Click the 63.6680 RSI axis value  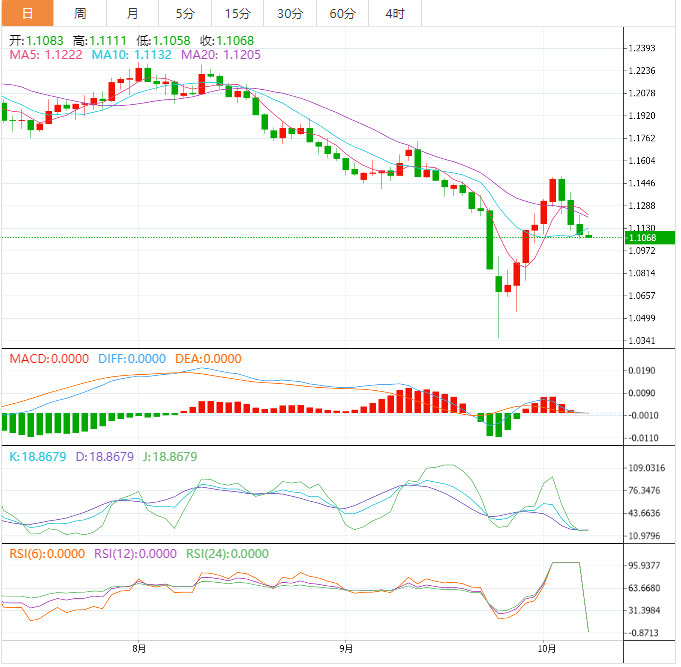click(645, 588)
